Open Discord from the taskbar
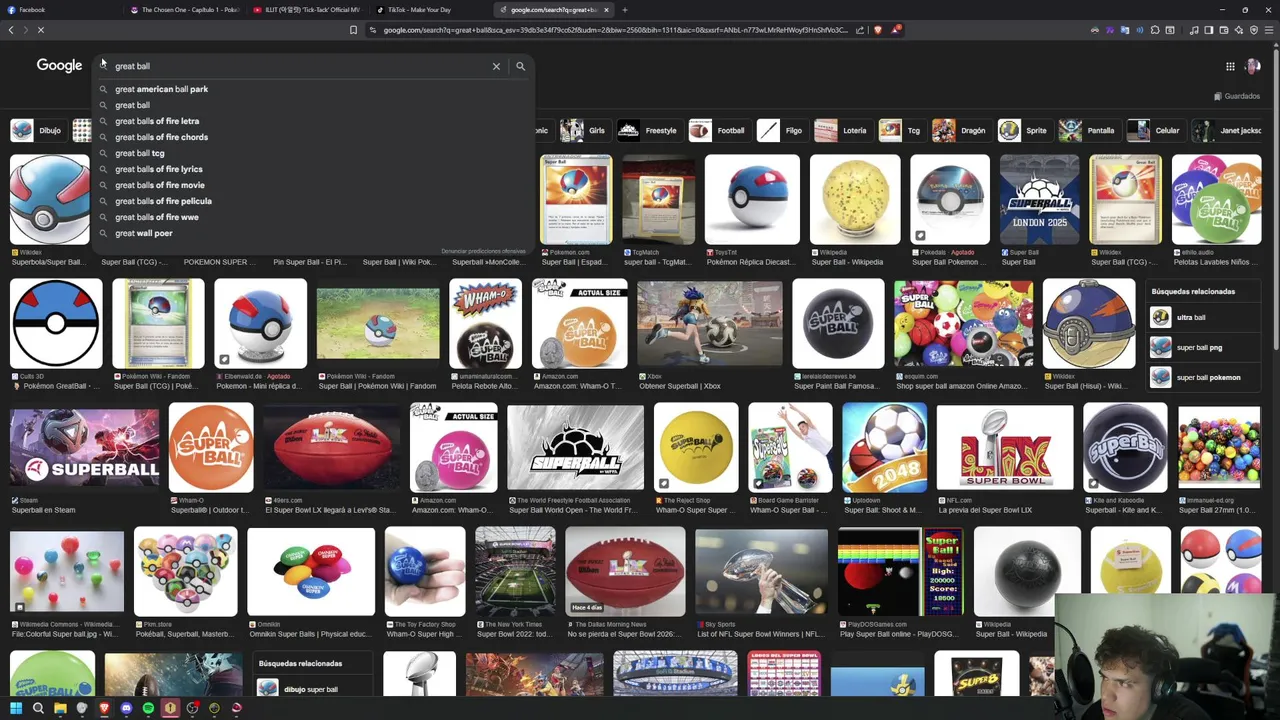 126,708
